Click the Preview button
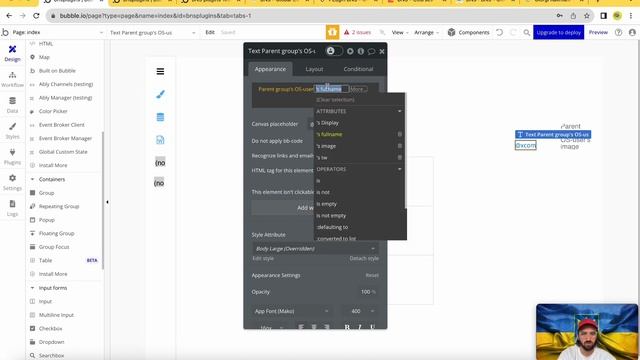Viewport: 640px width, 360px height. point(598,32)
